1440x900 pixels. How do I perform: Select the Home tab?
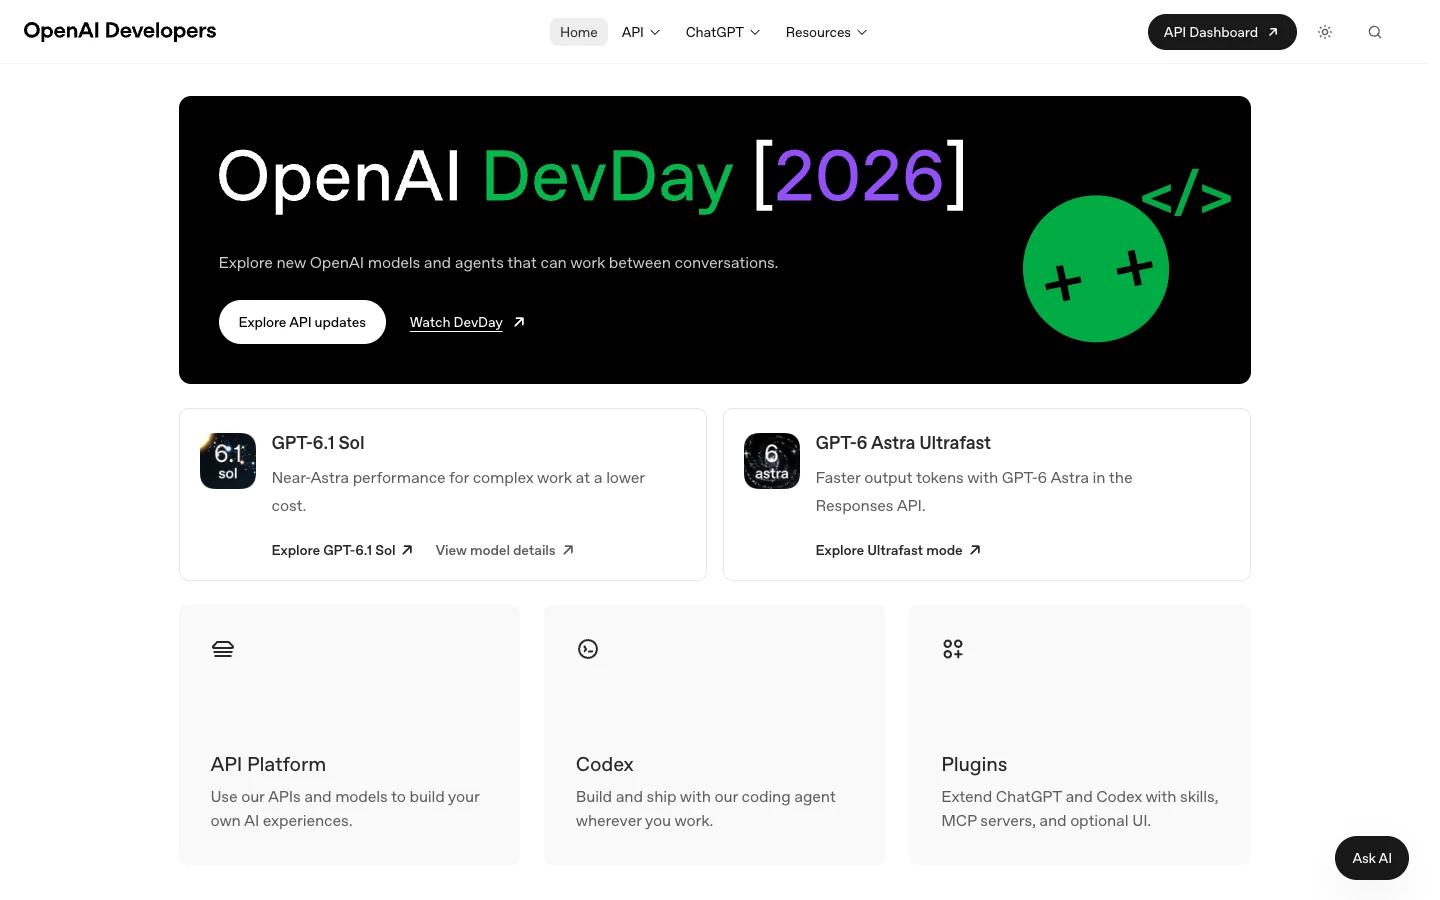coord(579,32)
